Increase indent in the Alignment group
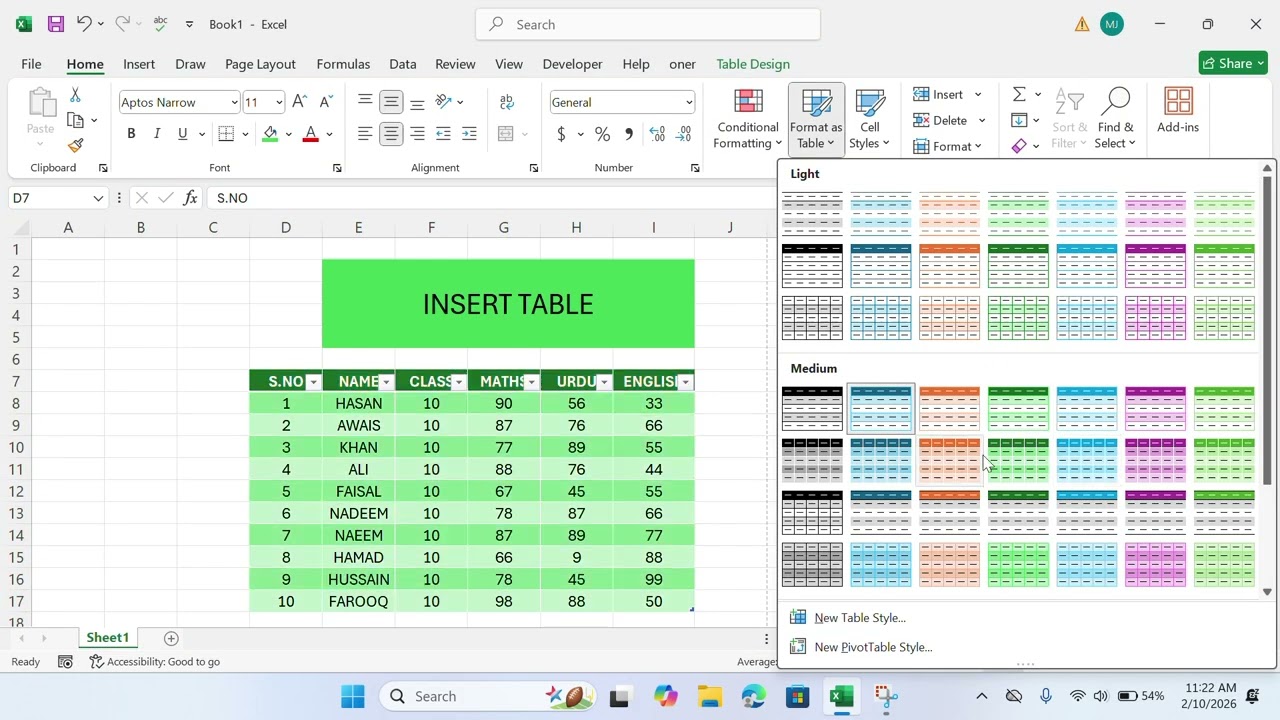 (469, 134)
